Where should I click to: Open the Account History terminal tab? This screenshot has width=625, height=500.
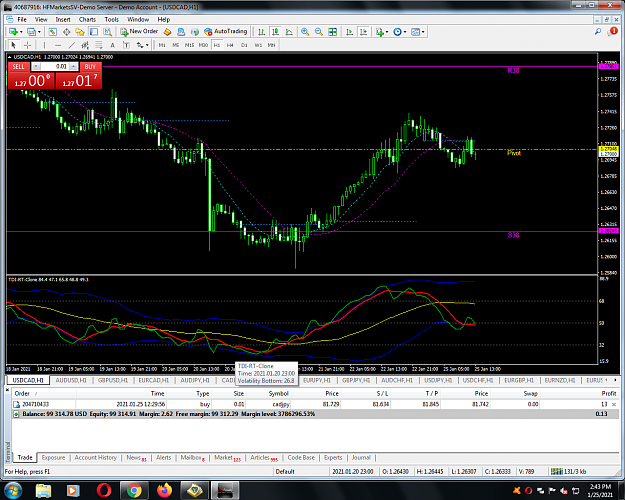click(96, 457)
